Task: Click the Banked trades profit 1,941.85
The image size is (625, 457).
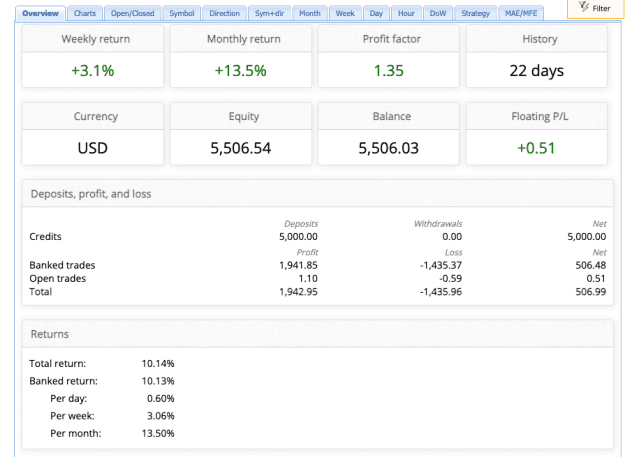Action: 298,265
